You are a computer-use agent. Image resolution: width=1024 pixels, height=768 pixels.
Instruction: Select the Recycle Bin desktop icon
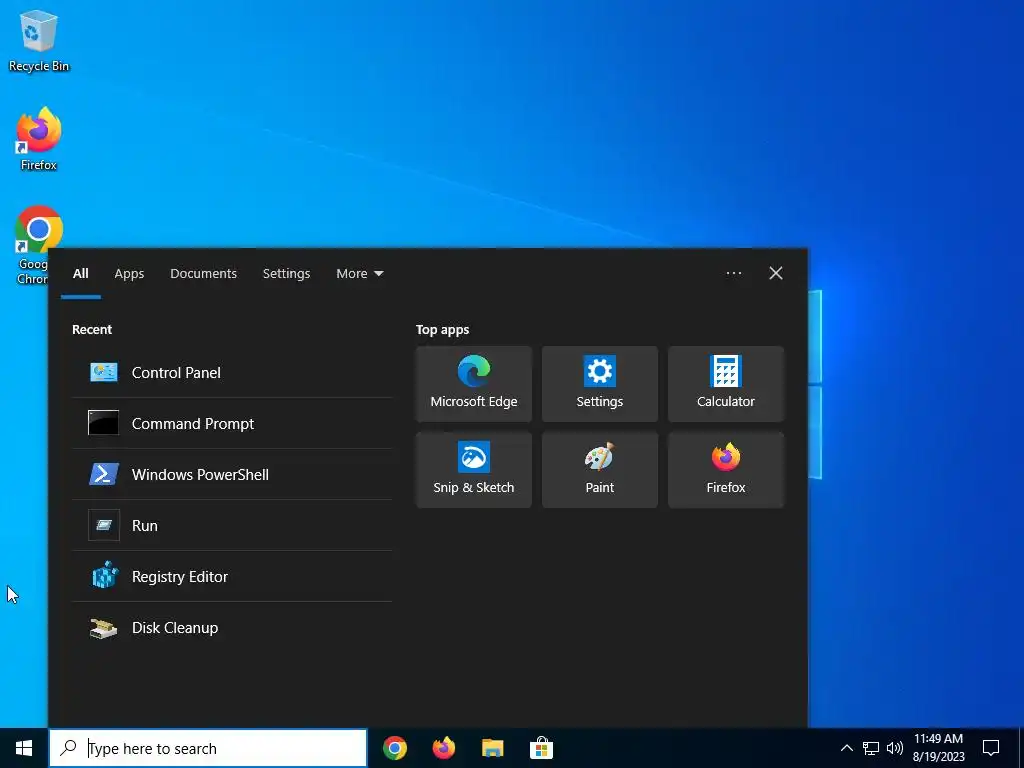coord(39,41)
